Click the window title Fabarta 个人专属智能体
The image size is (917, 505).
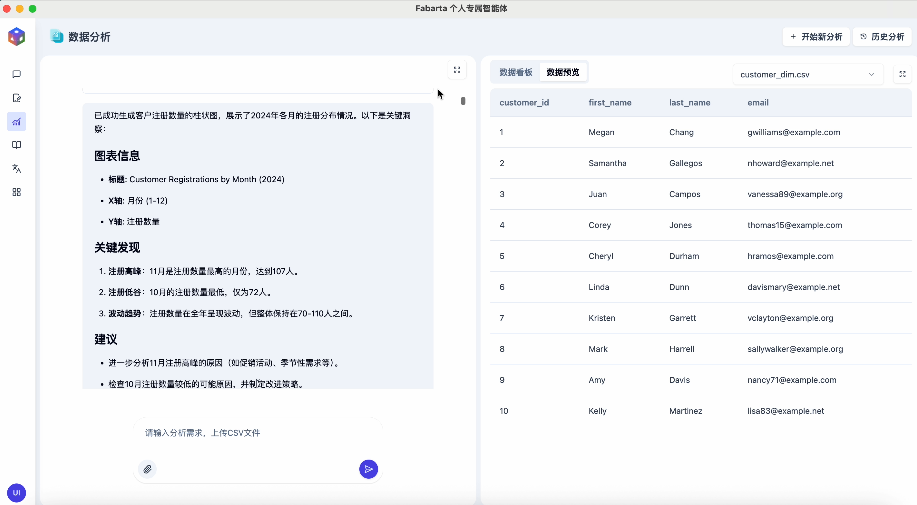(461, 8)
